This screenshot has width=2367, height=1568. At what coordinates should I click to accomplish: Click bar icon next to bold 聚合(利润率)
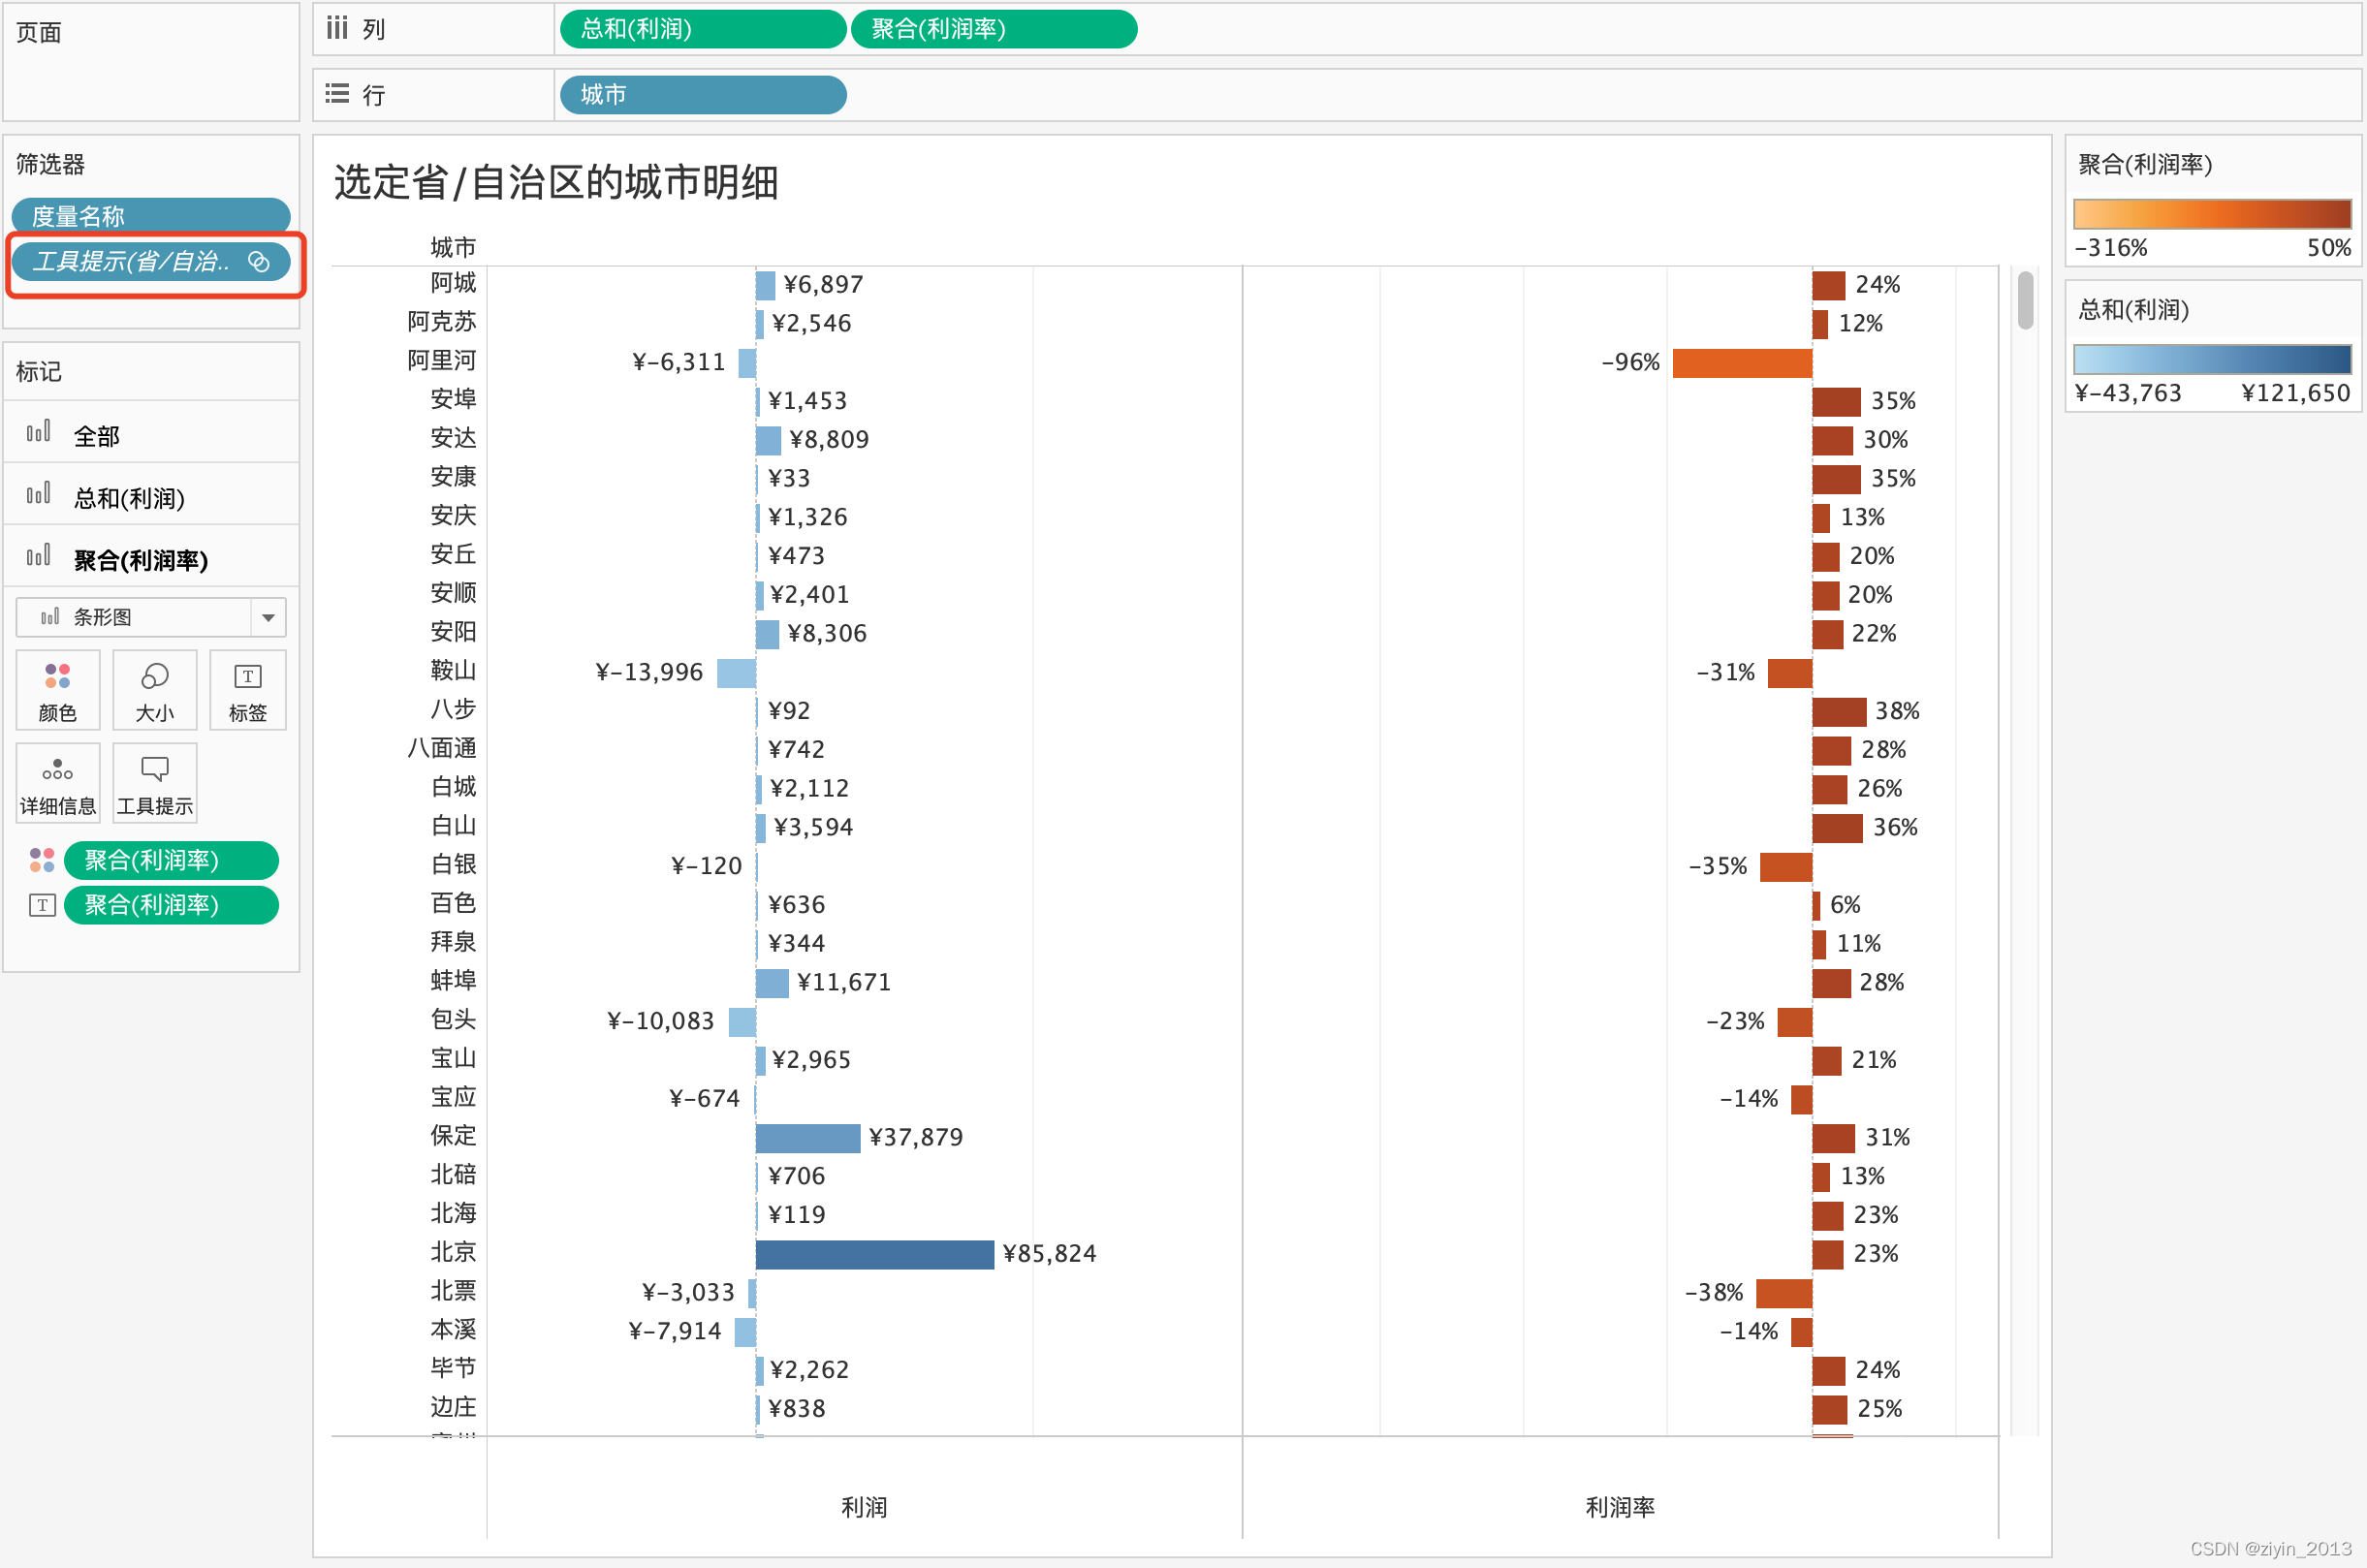38,556
